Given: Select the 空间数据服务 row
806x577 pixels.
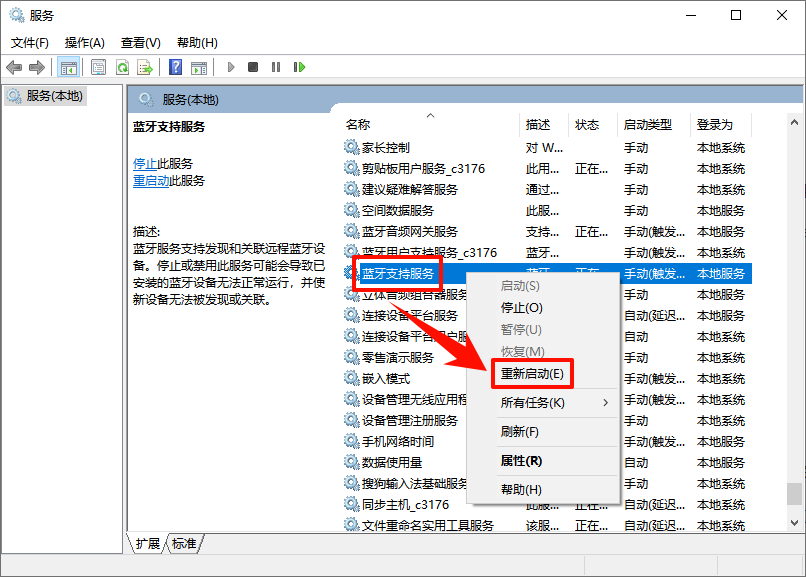Looking at the screenshot, I should 546,211.
